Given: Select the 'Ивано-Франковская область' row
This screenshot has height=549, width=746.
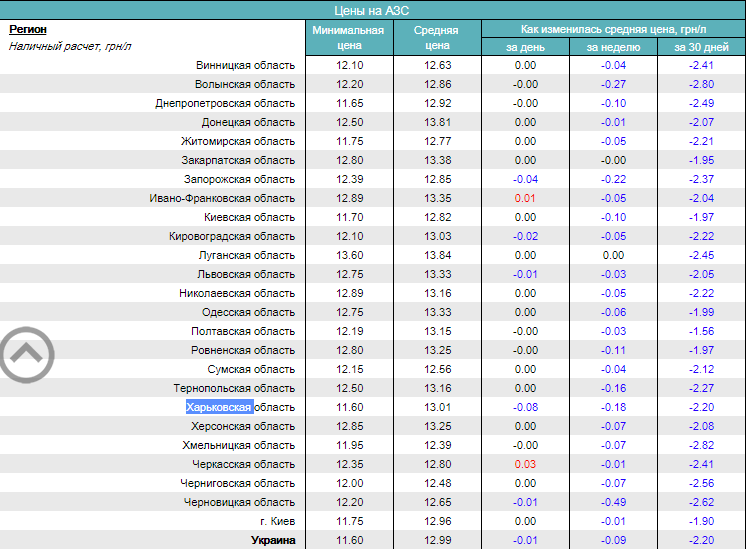Looking at the screenshot, I should pos(222,198).
